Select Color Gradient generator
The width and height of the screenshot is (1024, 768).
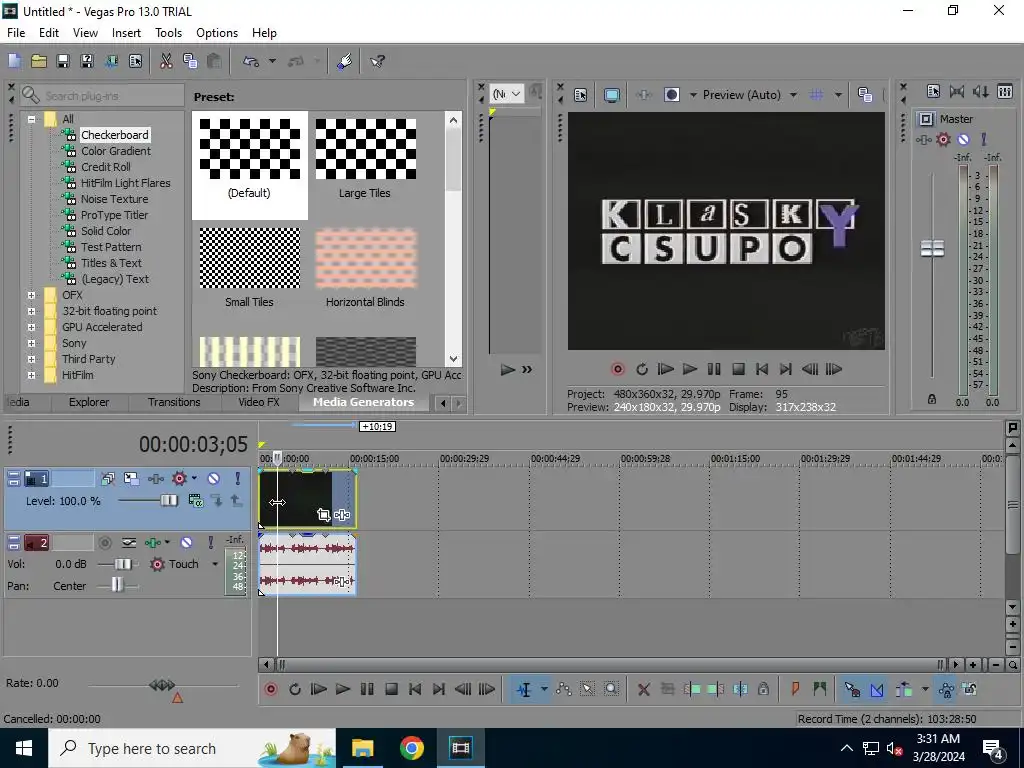coord(116,151)
